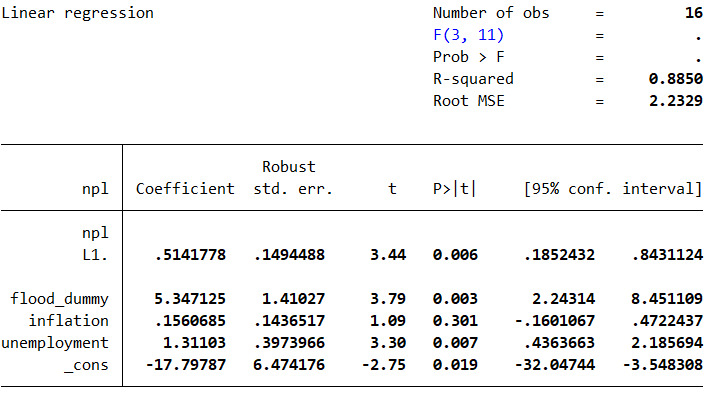
Task: Select the Root MSE value 2.2329
Action: click(x=676, y=101)
